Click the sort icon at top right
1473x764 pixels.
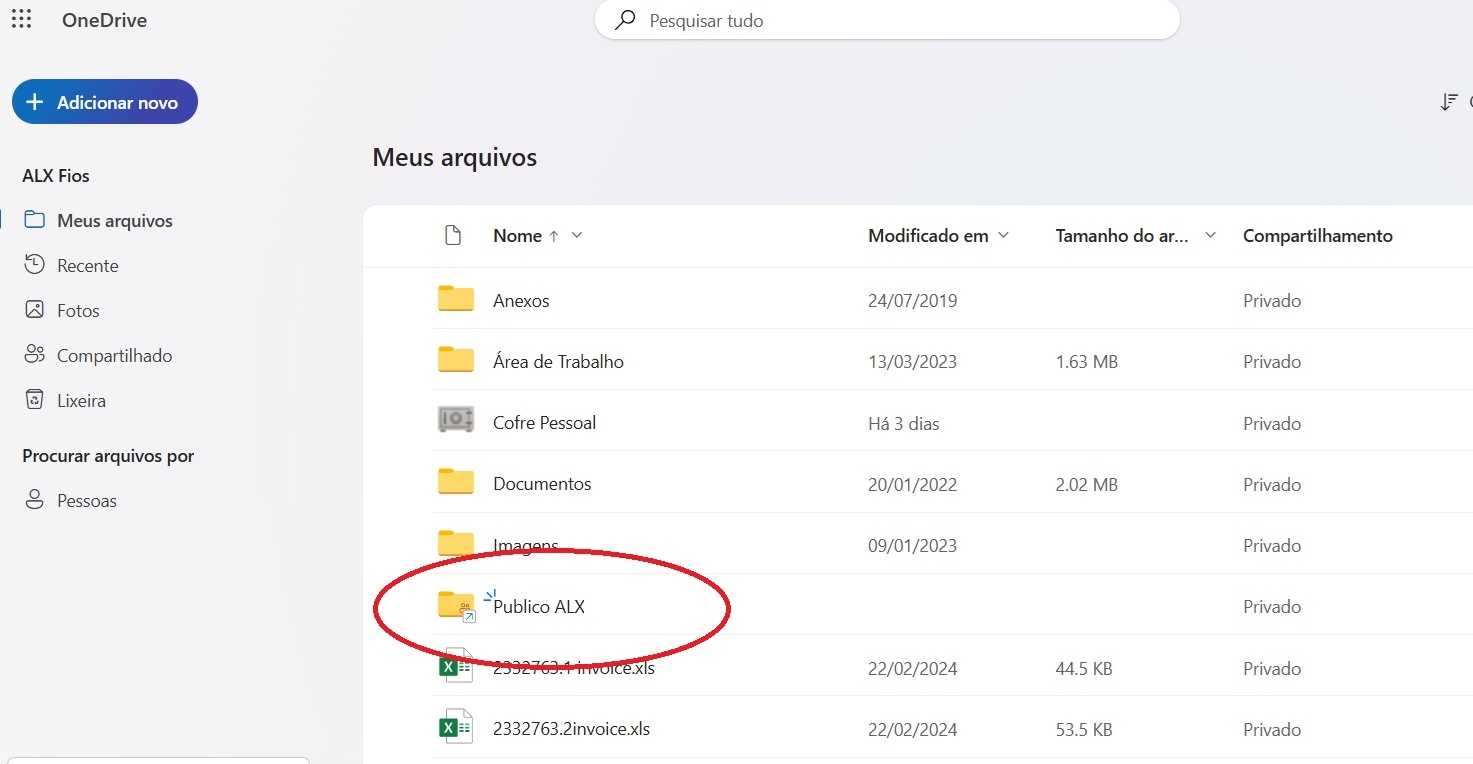point(1449,102)
